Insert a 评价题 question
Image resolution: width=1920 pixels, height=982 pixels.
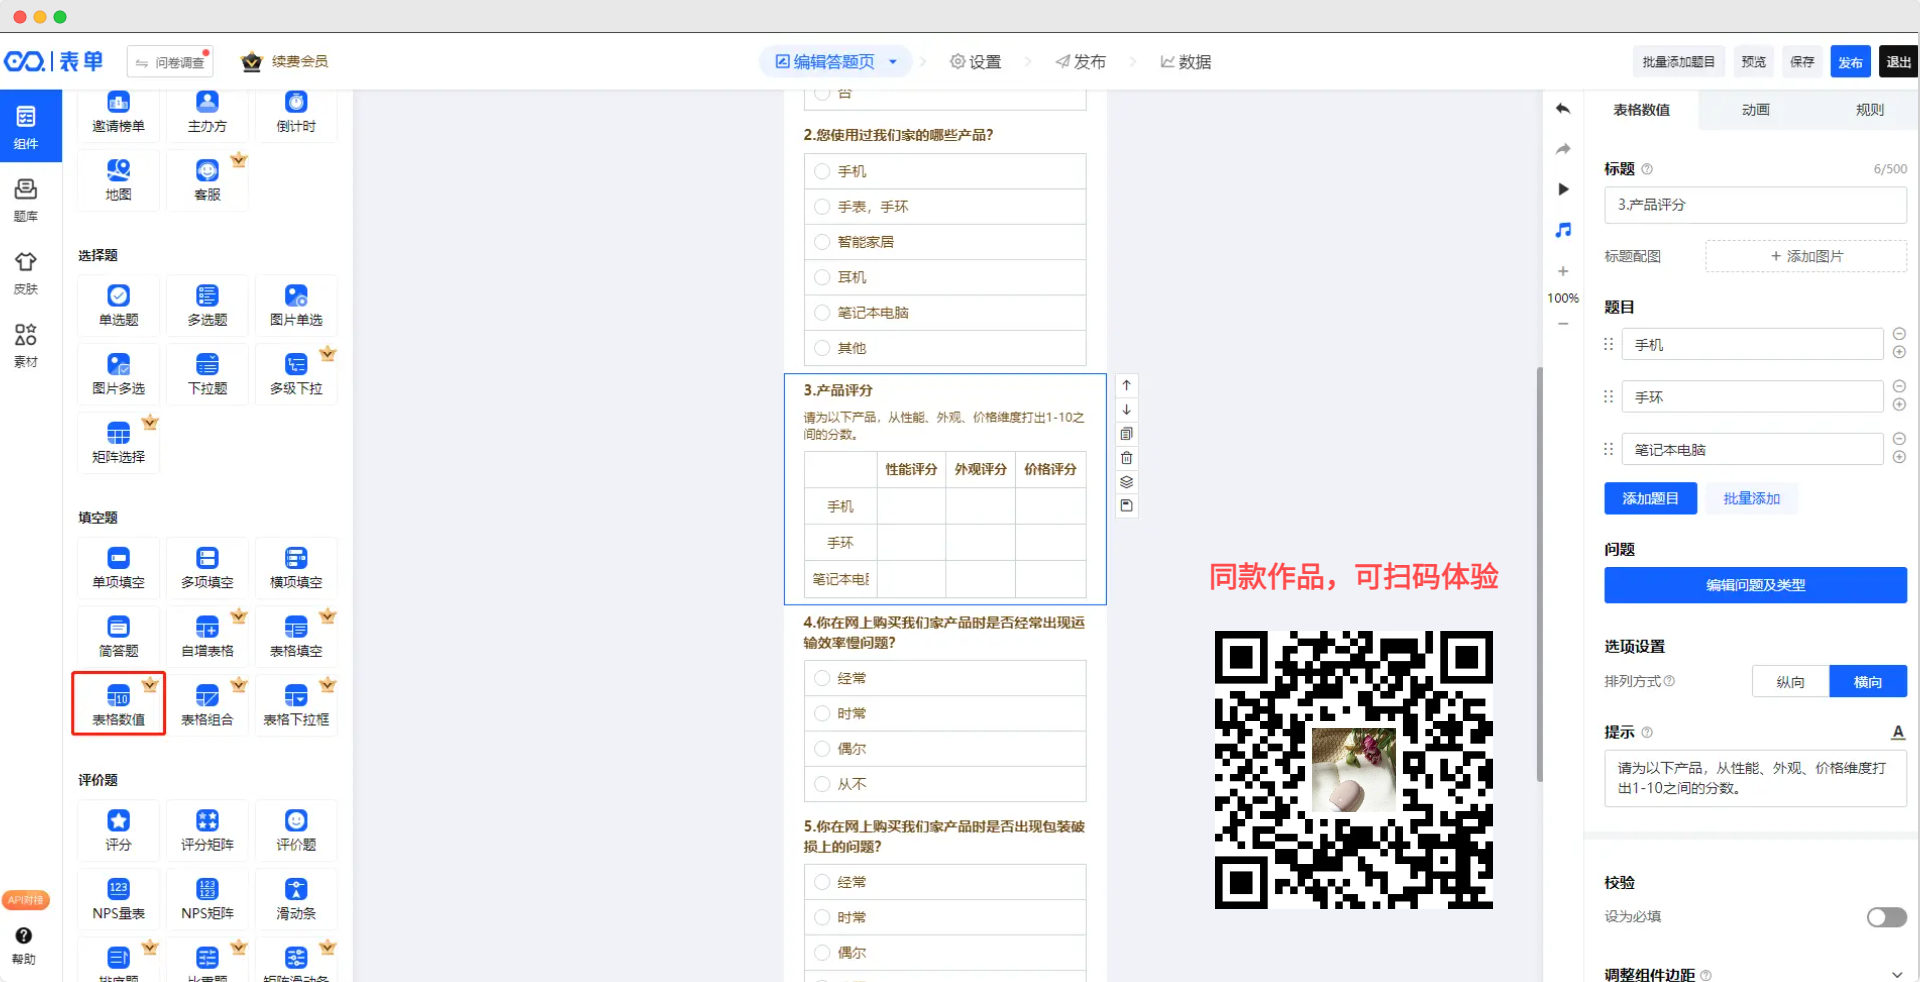click(296, 831)
